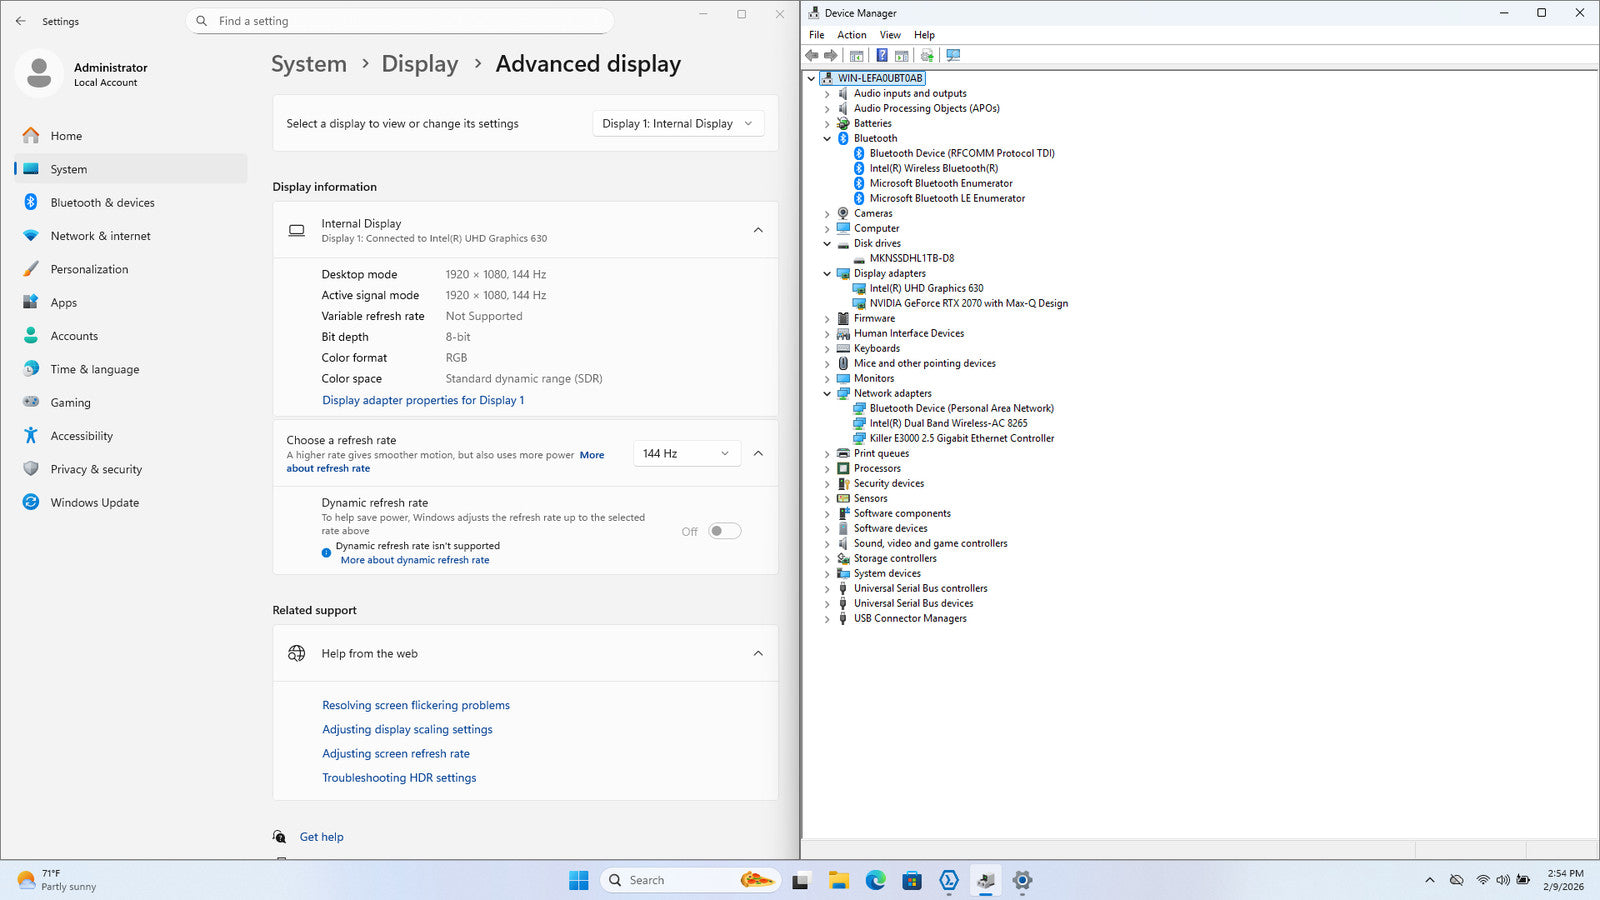Image resolution: width=1600 pixels, height=900 pixels.
Task: Click Display adapter properties for Display 1 link
Action: click(423, 400)
